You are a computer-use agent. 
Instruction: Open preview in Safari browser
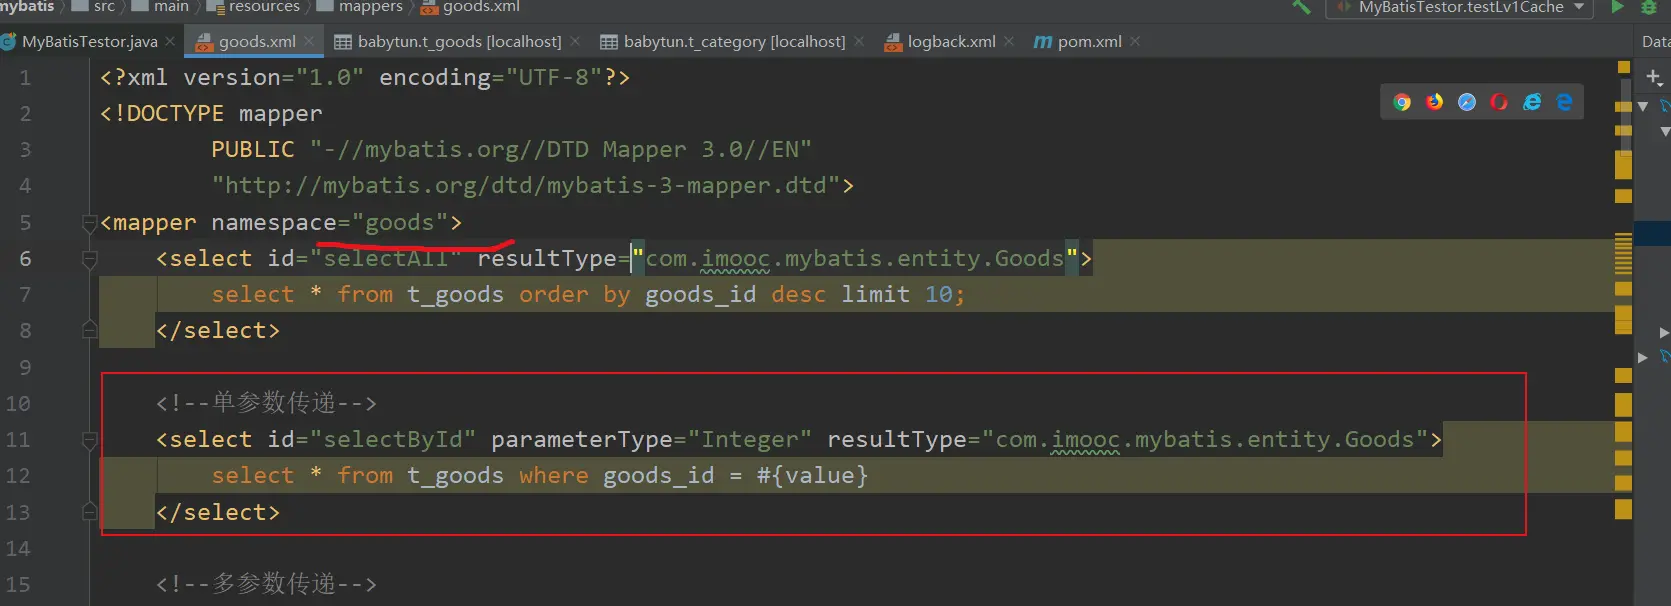coord(1467,102)
